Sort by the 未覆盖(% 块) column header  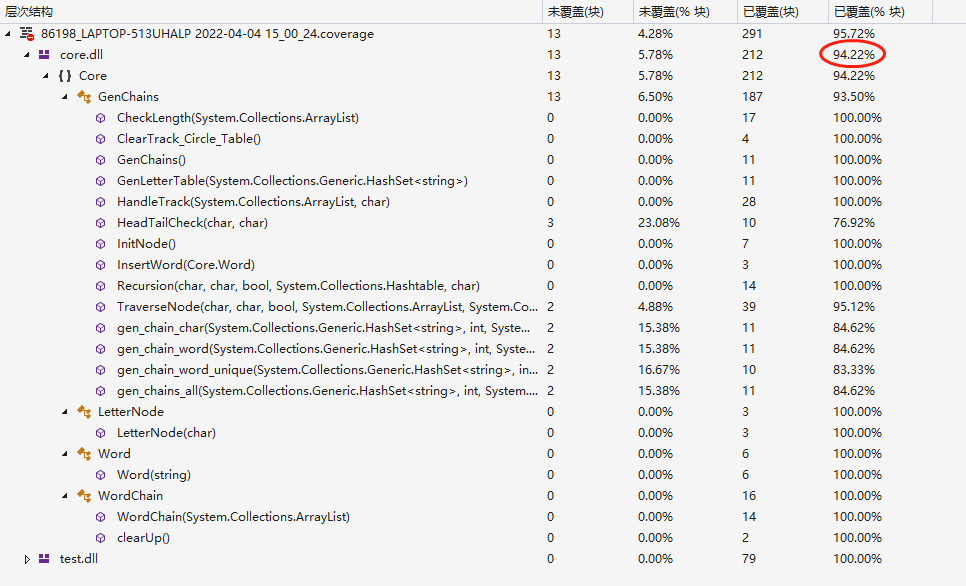[685, 12]
